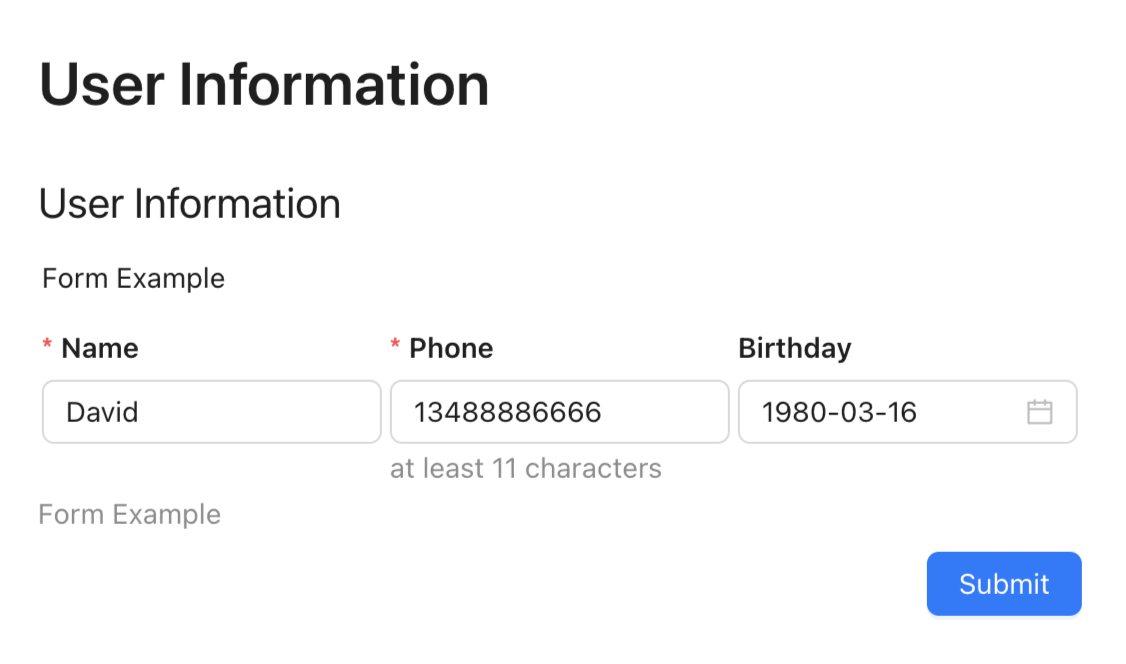Focus the Name input field

211,412
